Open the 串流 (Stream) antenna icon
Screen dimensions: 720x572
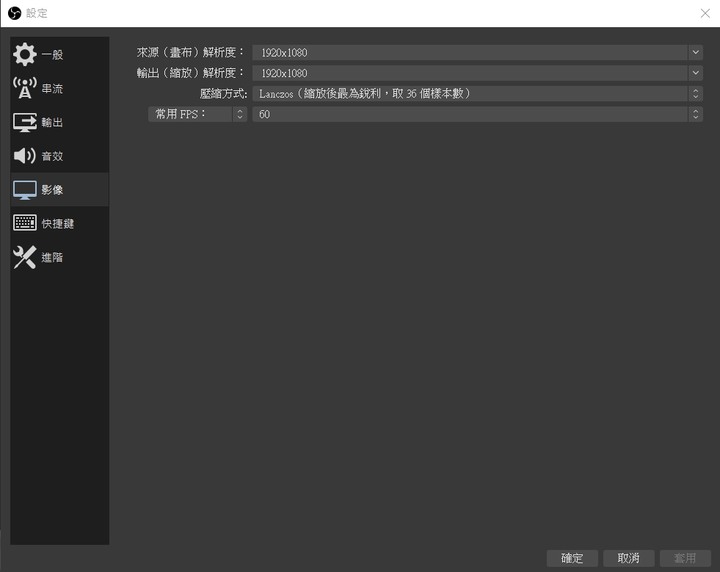pos(25,88)
